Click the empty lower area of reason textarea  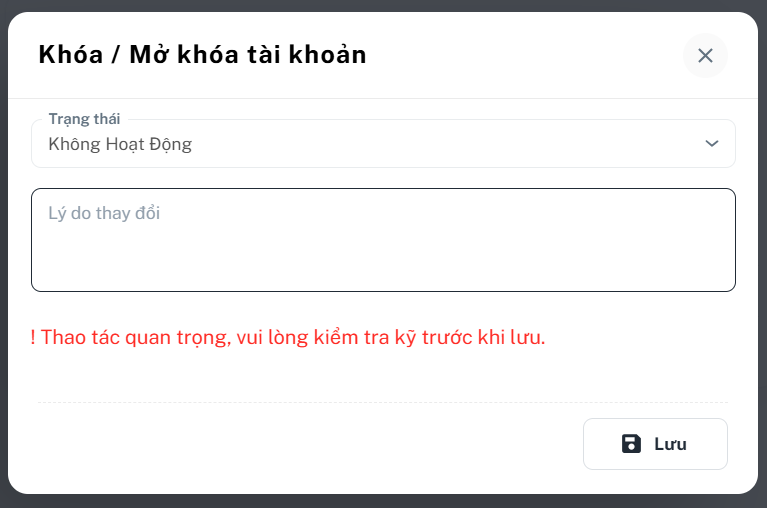383,264
